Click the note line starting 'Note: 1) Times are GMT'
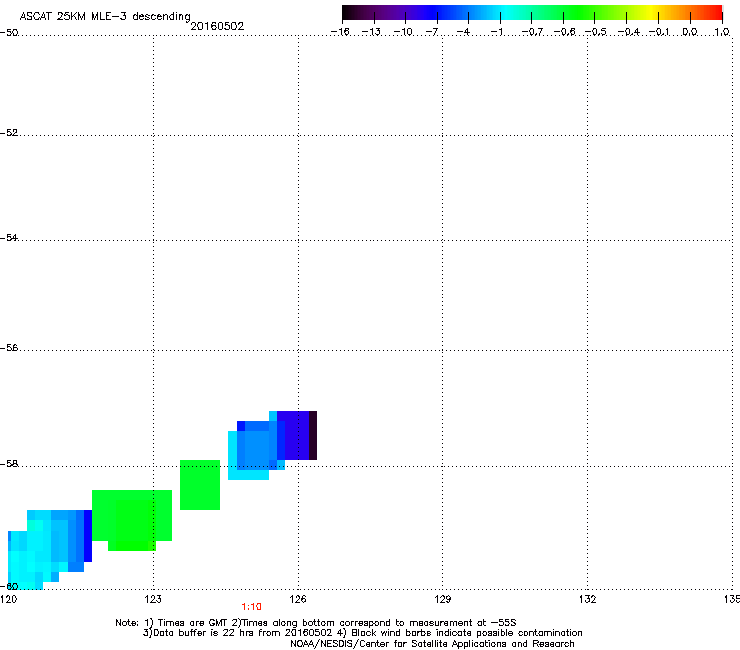This screenshot has height=650, width=740. coord(316,623)
